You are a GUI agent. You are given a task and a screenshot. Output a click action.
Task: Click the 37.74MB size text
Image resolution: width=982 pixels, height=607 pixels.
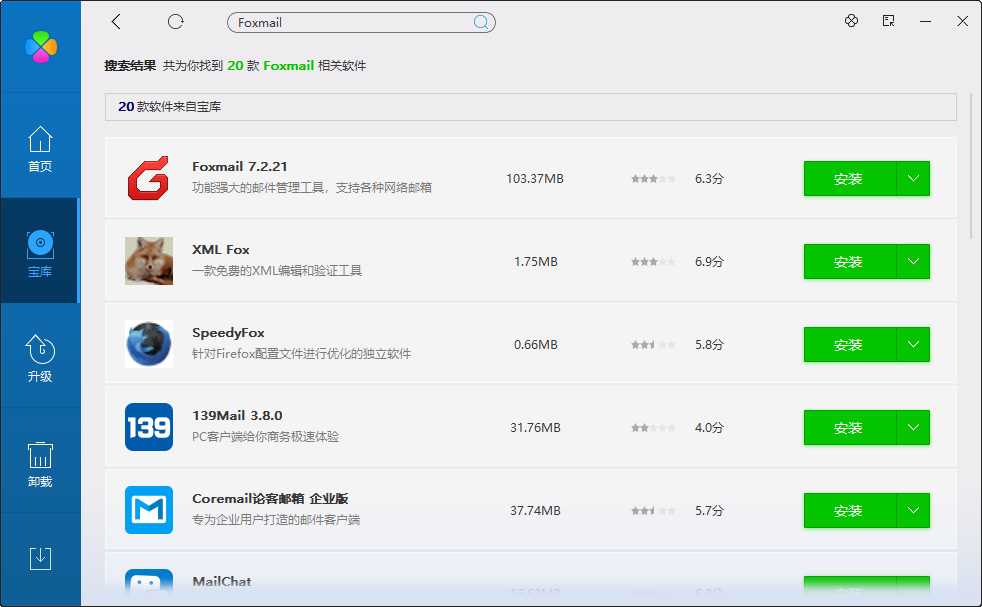[535, 511]
